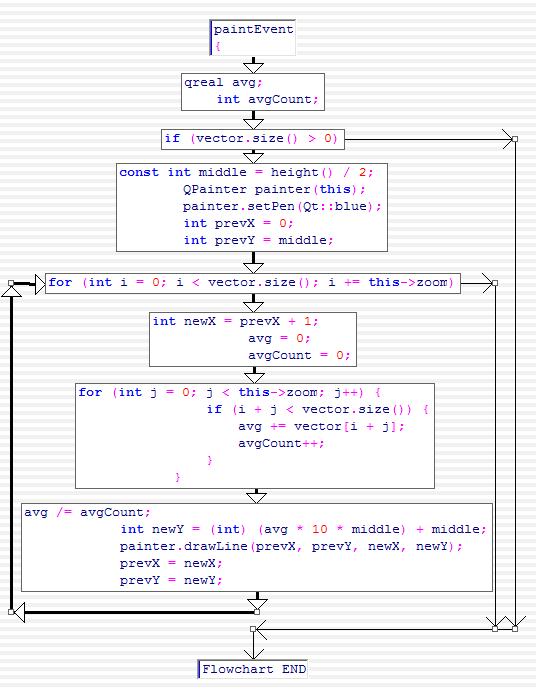Click the bottom-right connector node of if branch
The width and height of the screenshot is (536, 689).
tap(515, 629)
